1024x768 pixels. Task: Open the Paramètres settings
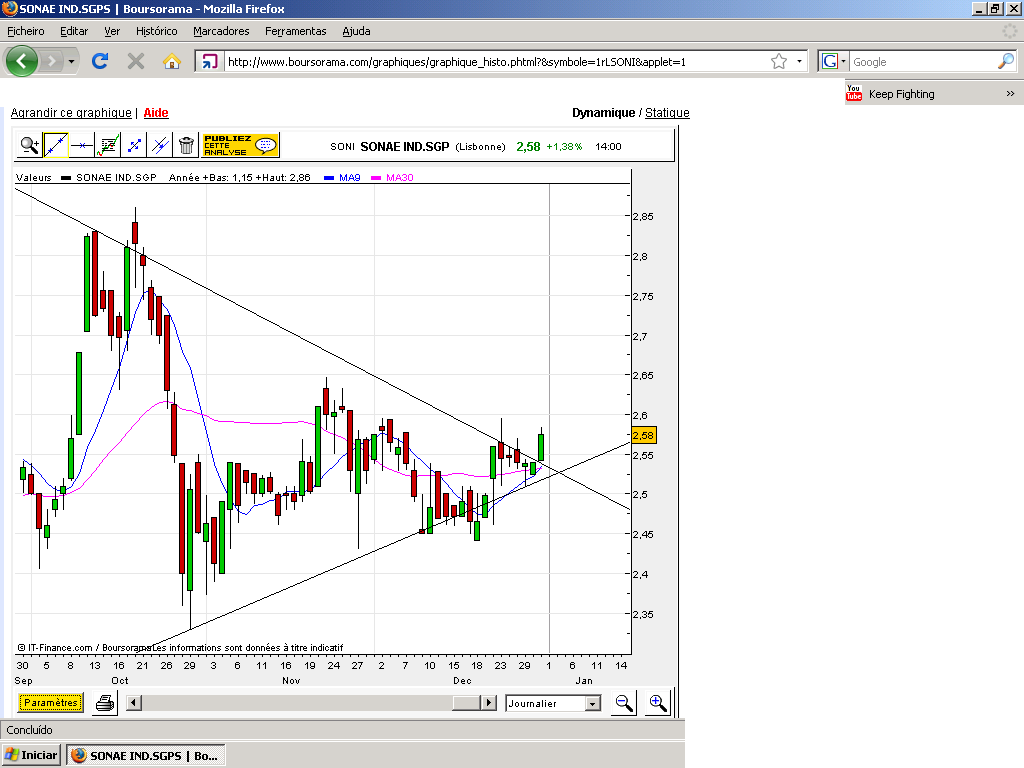51,703
